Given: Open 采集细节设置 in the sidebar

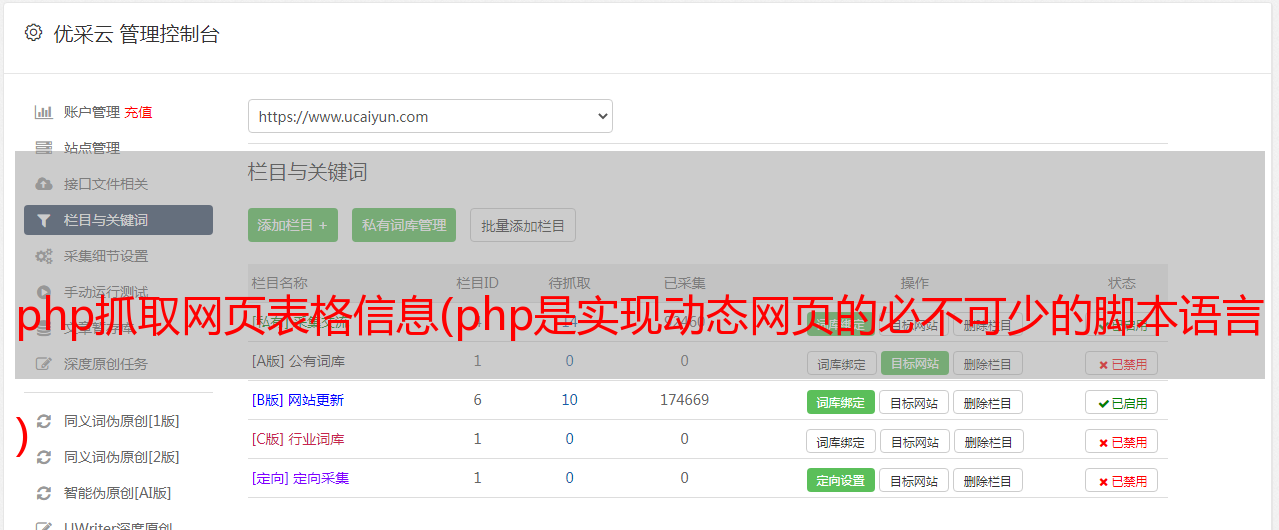Looking at the screenshot, I should point(106,256).
